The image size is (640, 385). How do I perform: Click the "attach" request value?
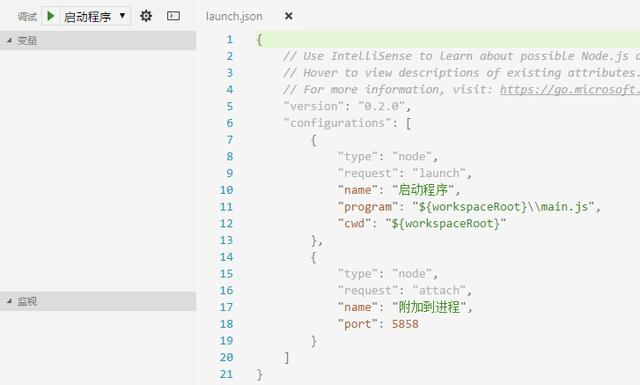[x=439, y=290]
